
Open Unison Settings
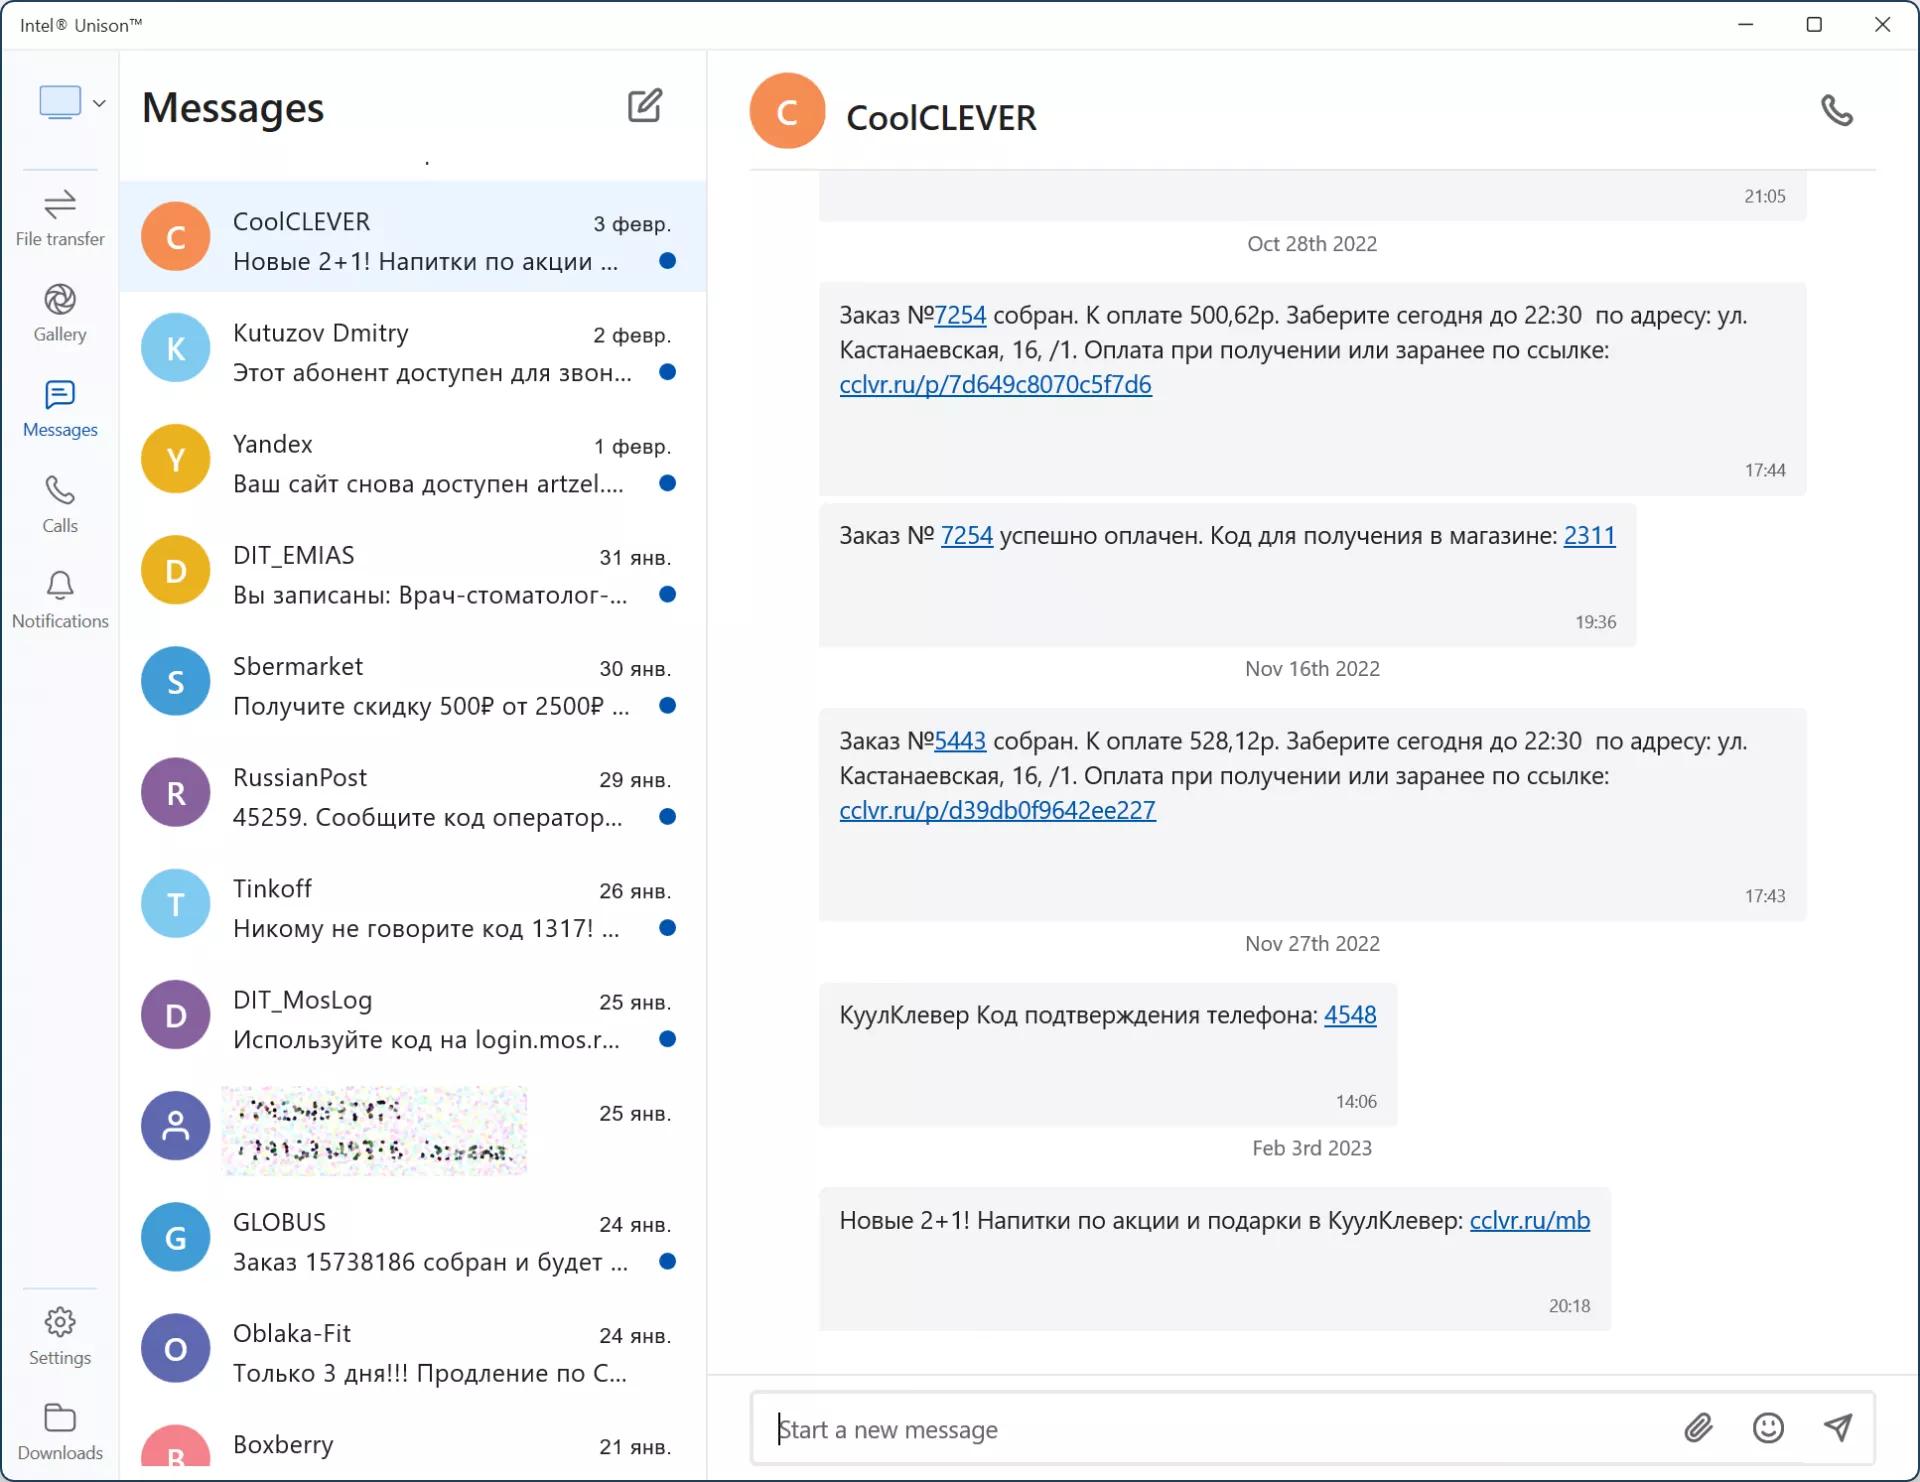click(60, 1336)
